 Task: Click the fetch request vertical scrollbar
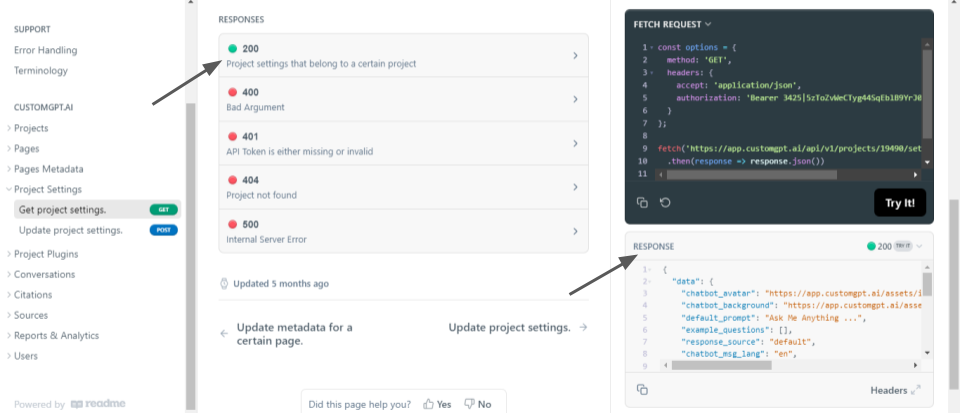(927, 94)
